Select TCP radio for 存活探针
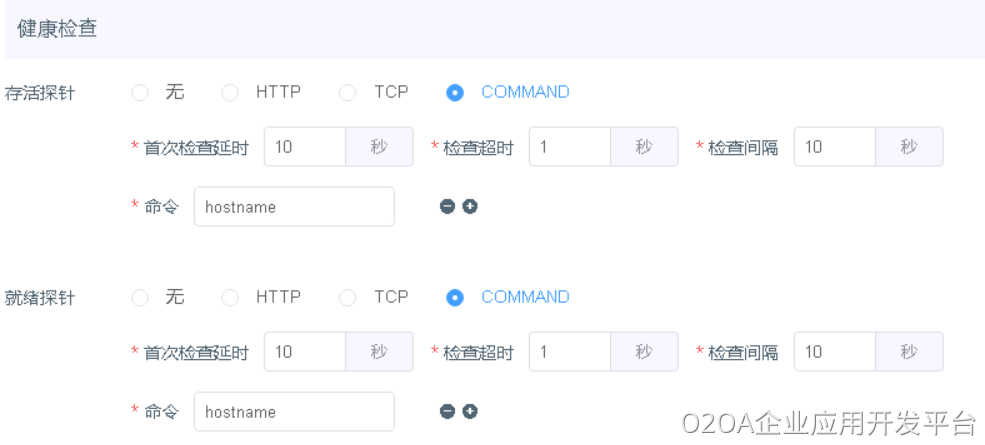This screenshot has height=445, width=985. click(348, 93)
